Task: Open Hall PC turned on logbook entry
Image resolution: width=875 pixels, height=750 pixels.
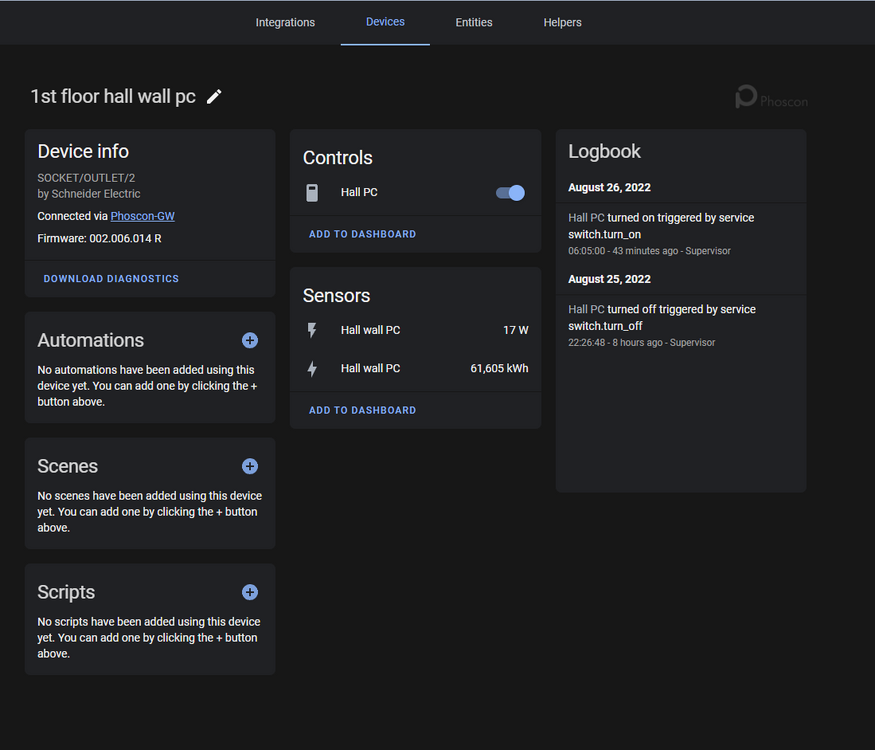Action: click(x=661, y=226)
